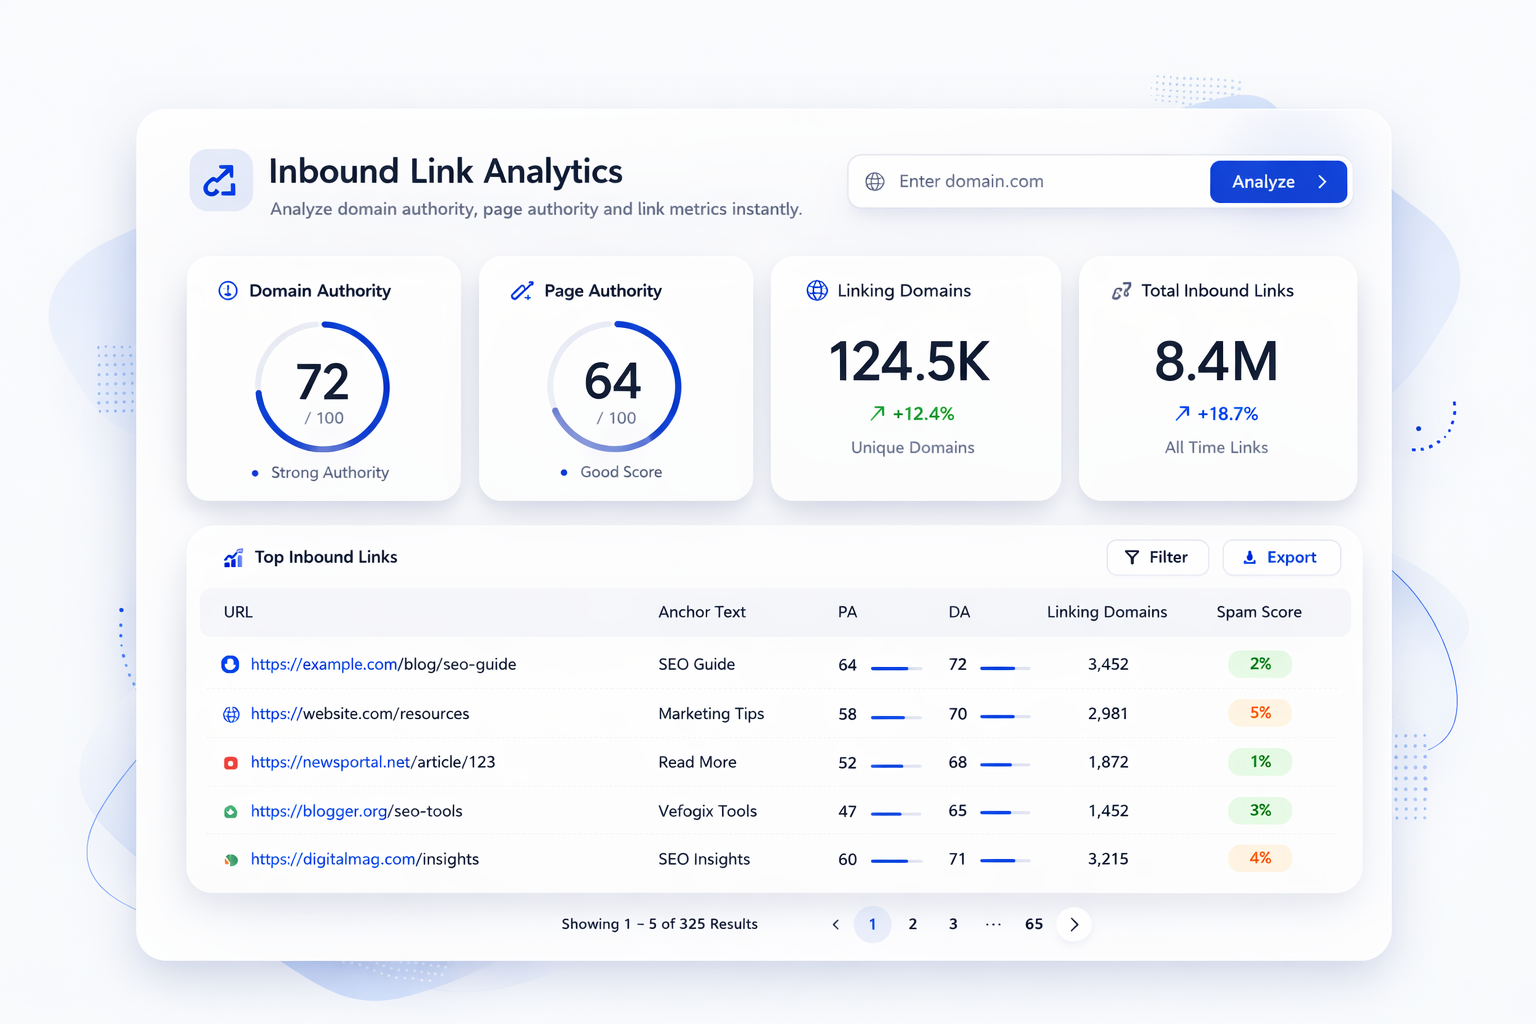Click the Top Inbound Links chart icon

tap(232, 557)
